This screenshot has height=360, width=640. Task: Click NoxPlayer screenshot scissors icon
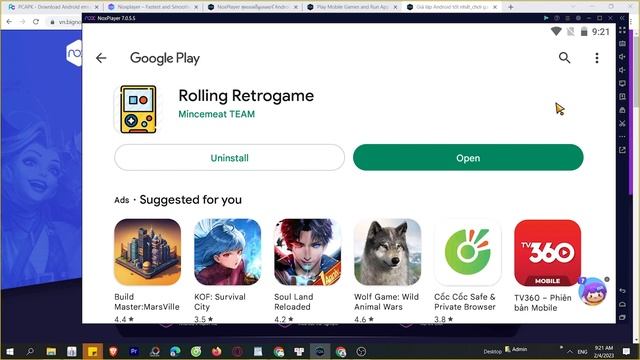622,123
